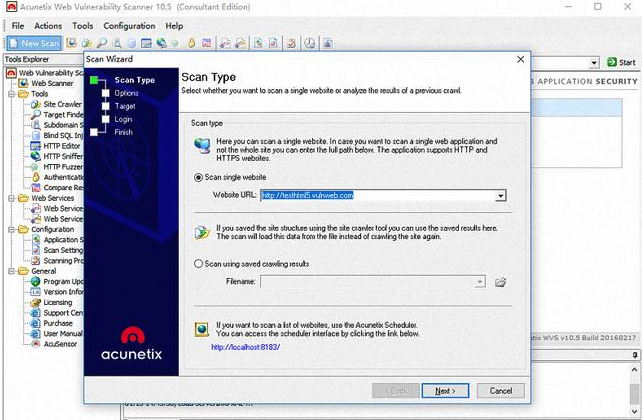Open Target Finder magnifier icon in toolbar
The image size is (644, 420).
click(x=101, y=43)
